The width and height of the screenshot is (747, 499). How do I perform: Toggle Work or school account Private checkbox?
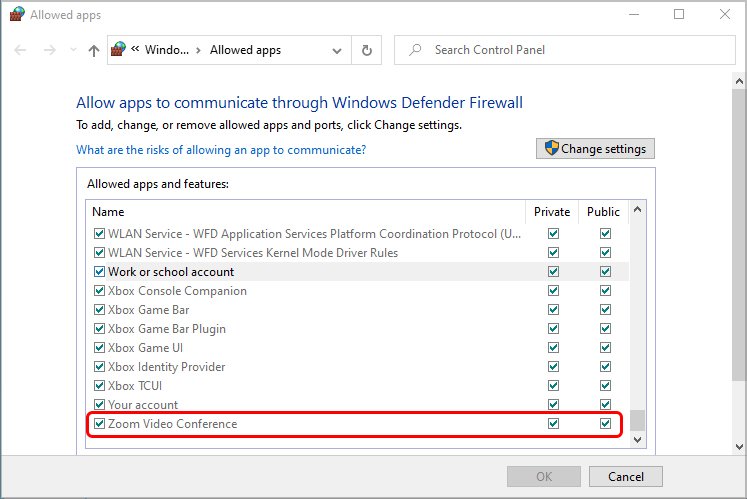tap(553, 272)
